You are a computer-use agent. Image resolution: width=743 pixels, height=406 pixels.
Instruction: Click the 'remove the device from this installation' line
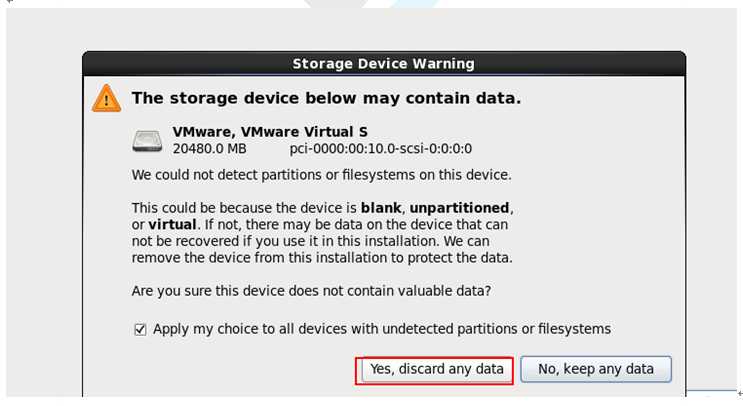pyautogui.click(x=322, y=258)
